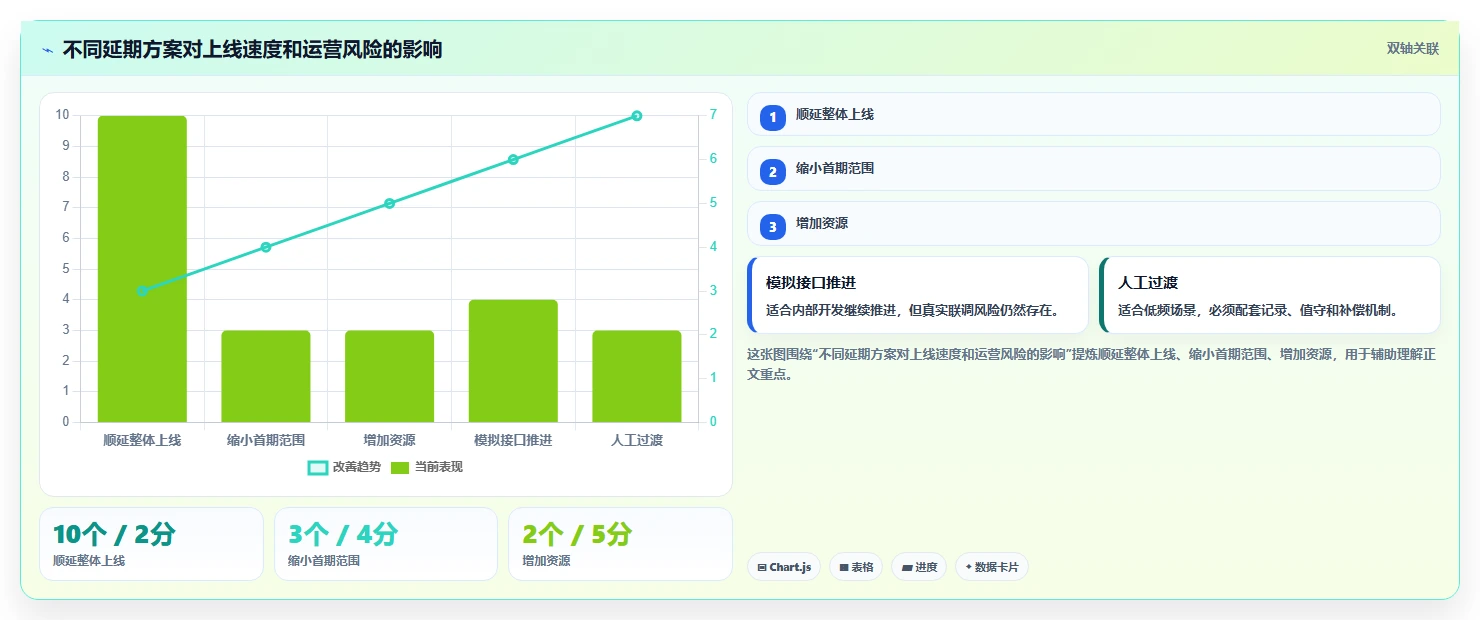
Task: Click the 人工过渡 x-axis label
Action: 637,440
